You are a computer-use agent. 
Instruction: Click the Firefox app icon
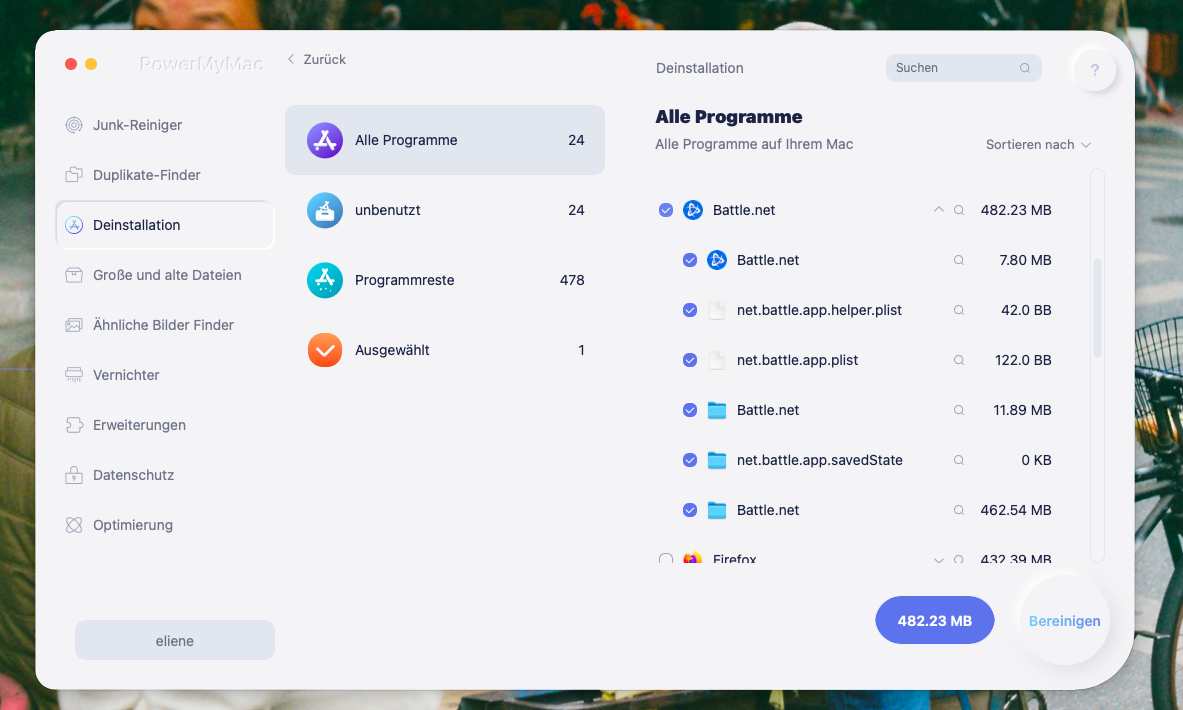click(x=693, y=558)
